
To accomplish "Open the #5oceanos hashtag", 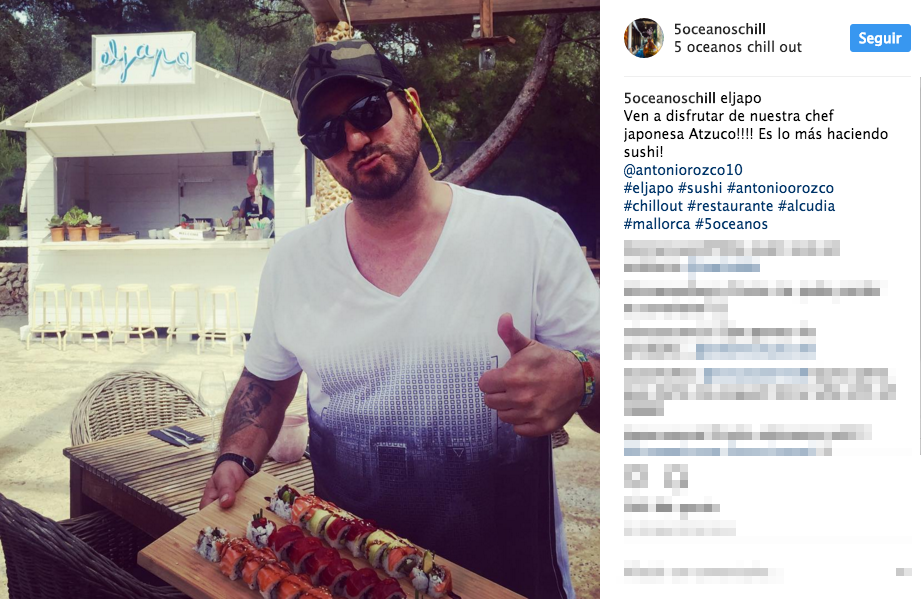I will 731,224.
